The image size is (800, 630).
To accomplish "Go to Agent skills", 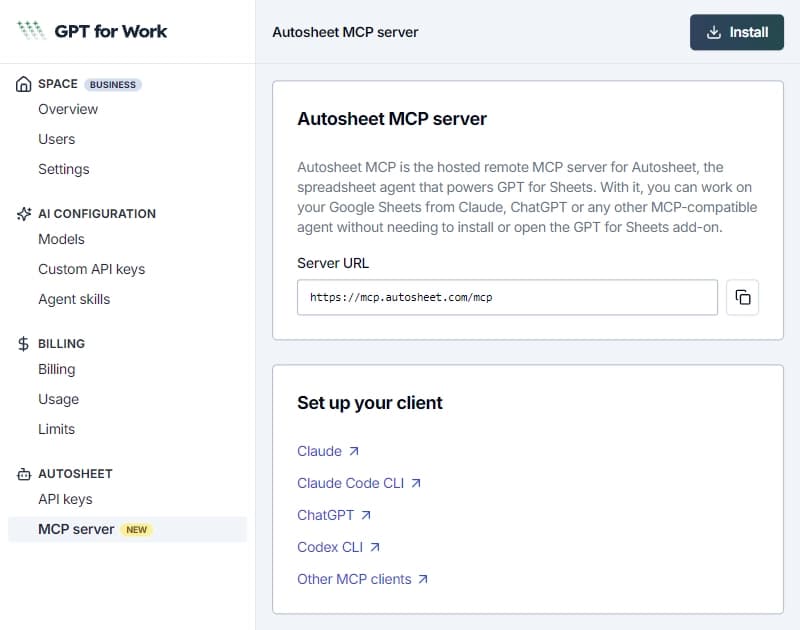I will point(74,299).
